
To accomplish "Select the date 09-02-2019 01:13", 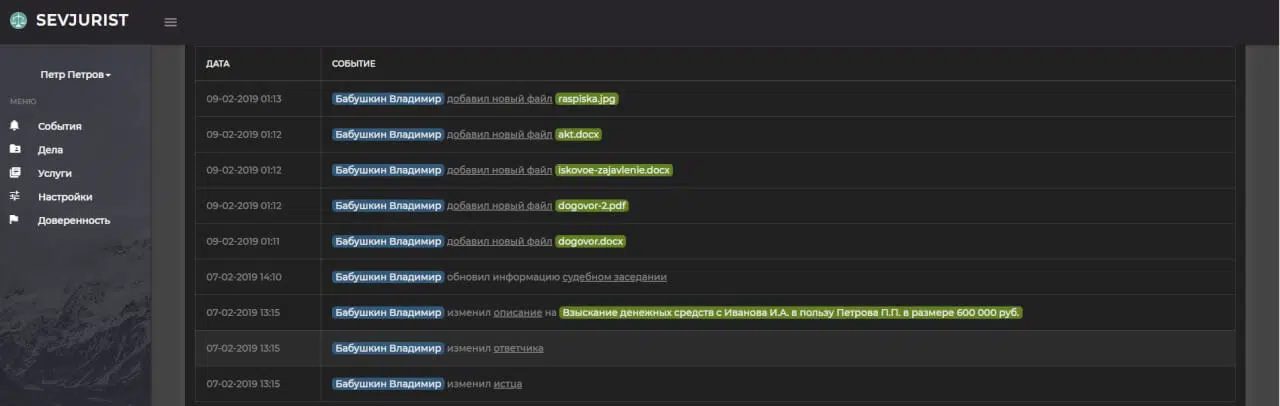I will click(244, 99).
